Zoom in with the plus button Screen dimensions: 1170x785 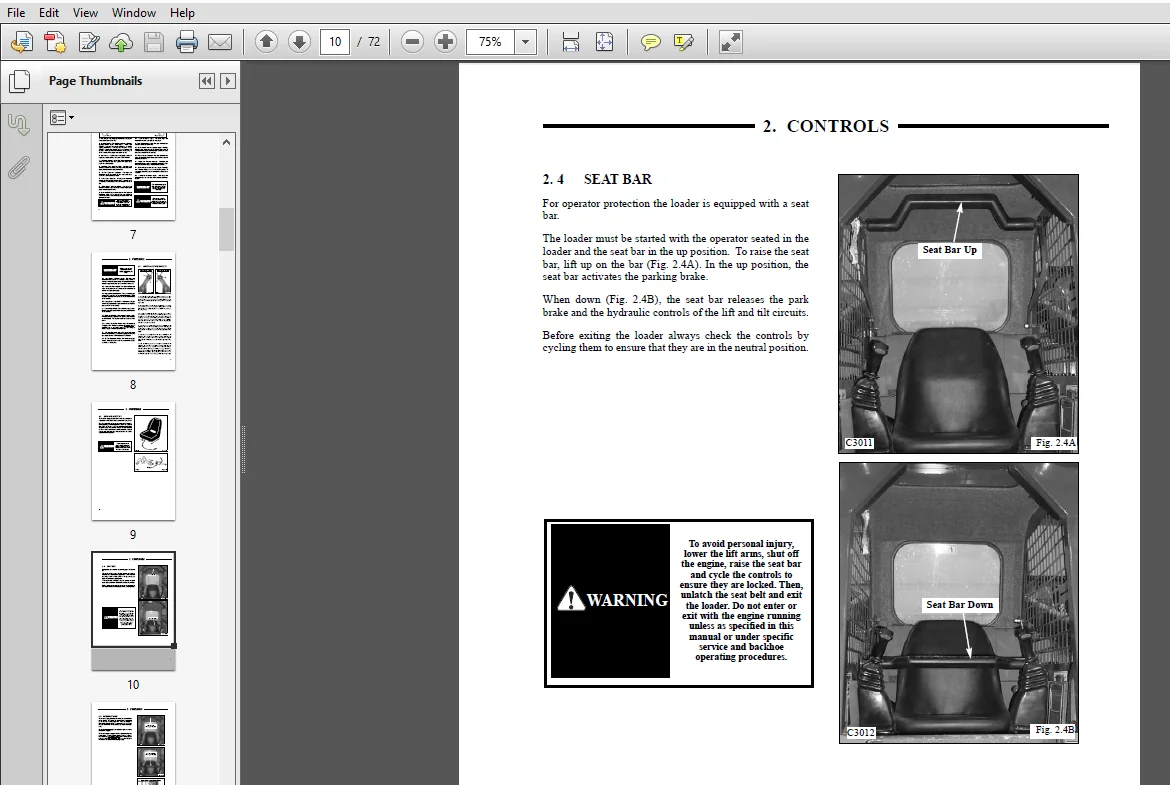pos(445,42)
